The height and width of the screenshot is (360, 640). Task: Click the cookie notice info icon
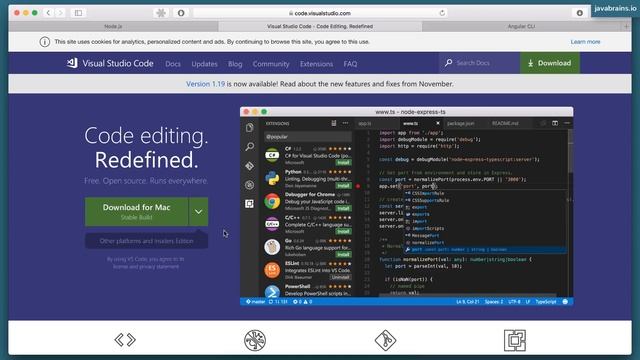coord(44,42)
